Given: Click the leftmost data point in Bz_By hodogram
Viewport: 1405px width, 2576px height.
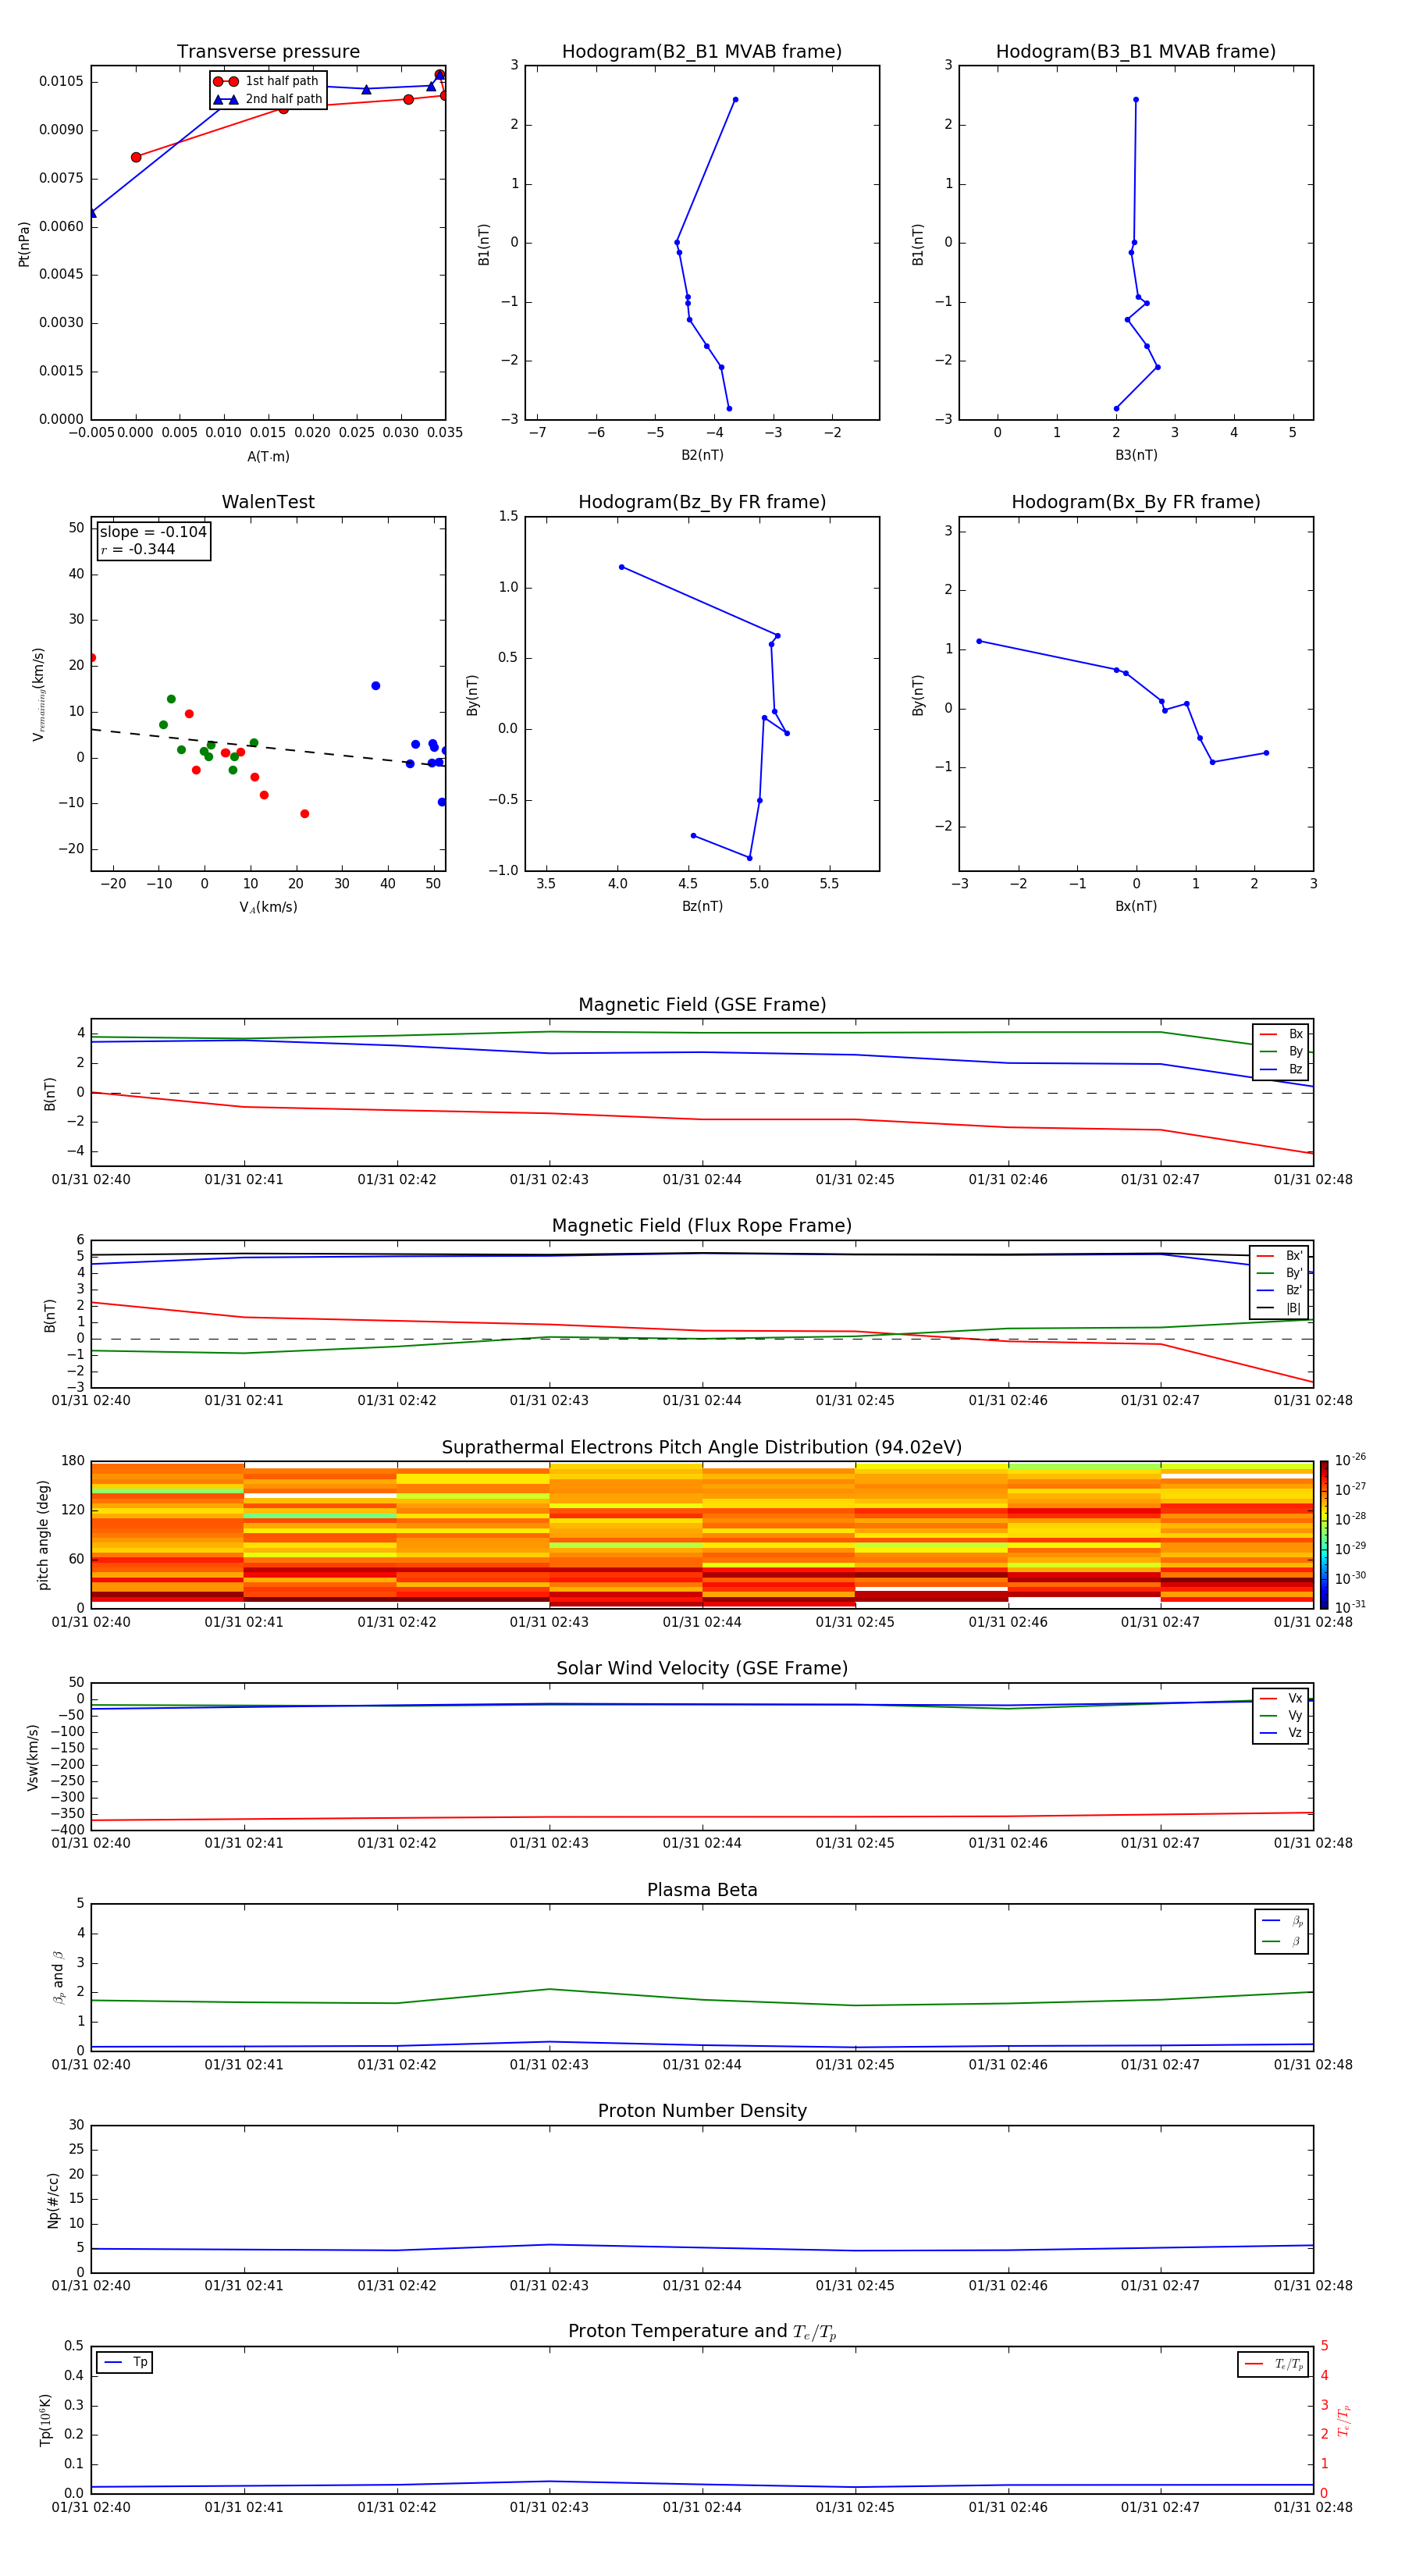Looking at the screenshot, I should pos(622,567).
